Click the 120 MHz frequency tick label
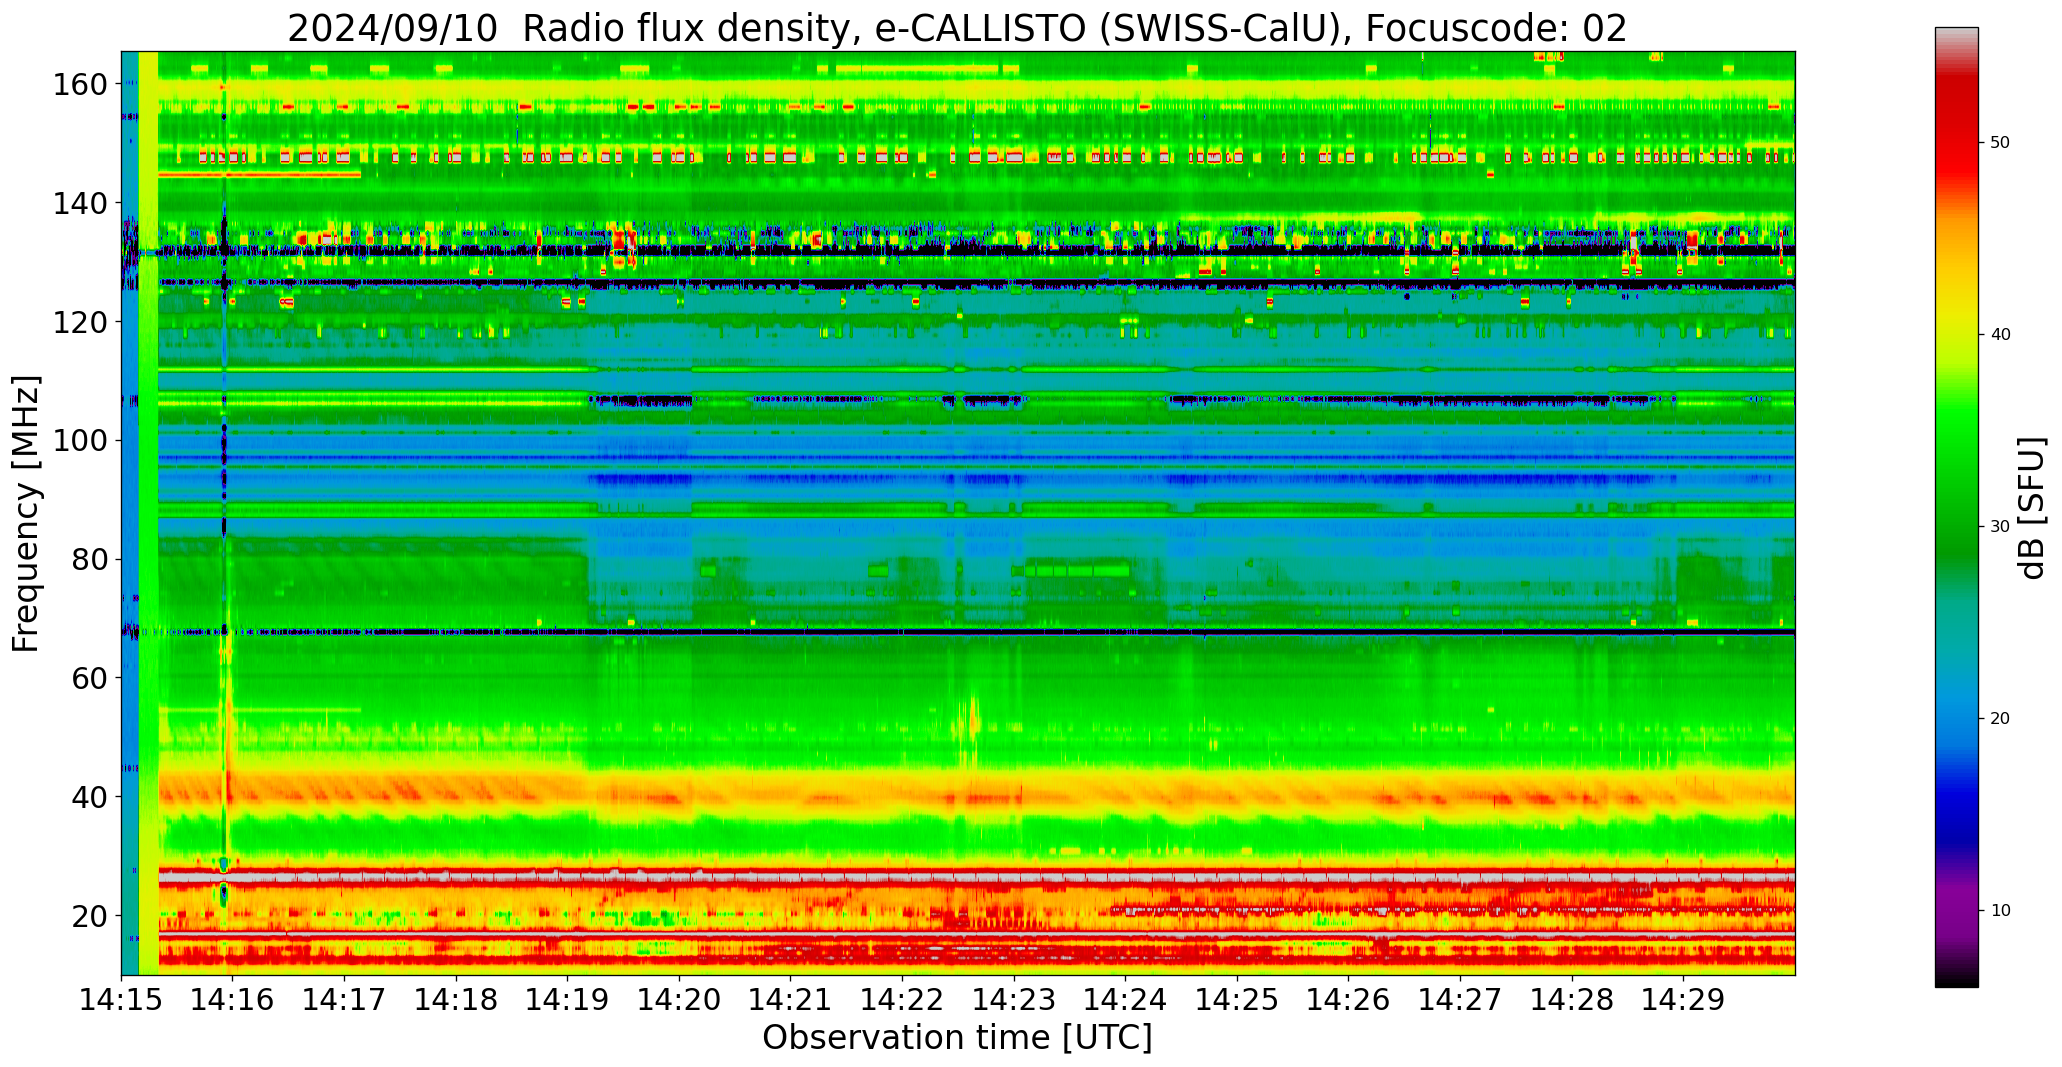 pyautogui.click(x=80, y=322)
